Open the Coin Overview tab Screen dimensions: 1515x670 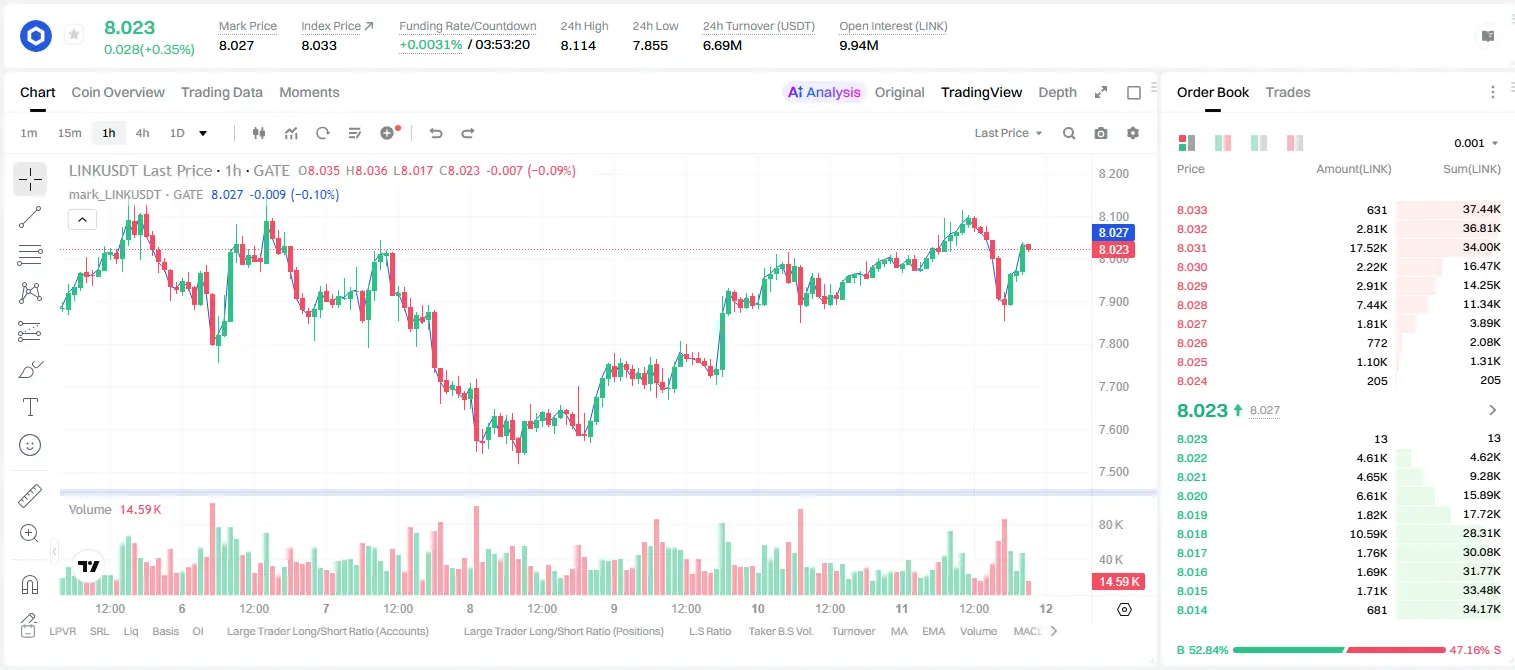click(118, 92)
